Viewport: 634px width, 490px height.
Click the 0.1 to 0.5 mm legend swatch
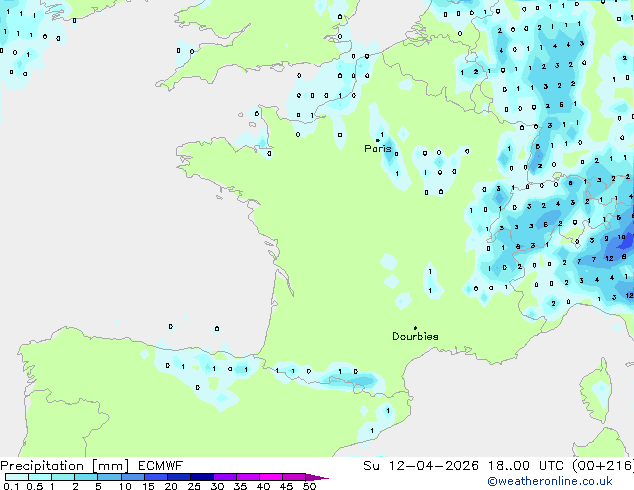coord(17,477)
